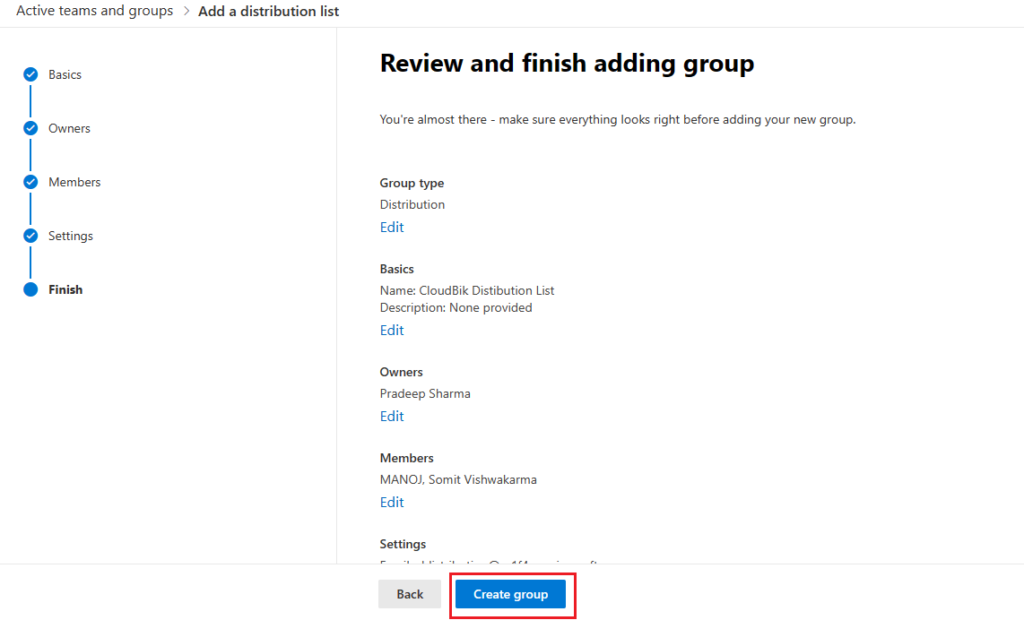Edit the Owners list
Screen dimensions: 1024x620
pyautogui.click(x=391, y=416)
